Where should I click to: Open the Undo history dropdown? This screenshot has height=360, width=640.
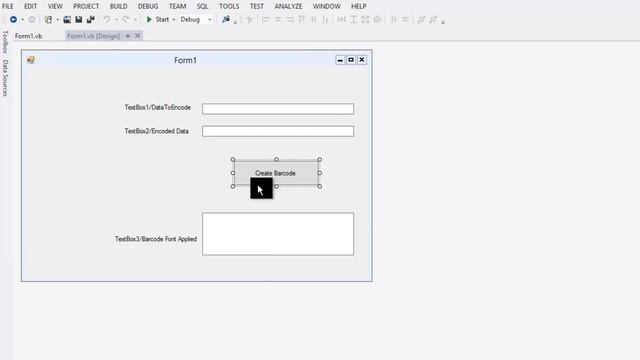tap(116, 20)
